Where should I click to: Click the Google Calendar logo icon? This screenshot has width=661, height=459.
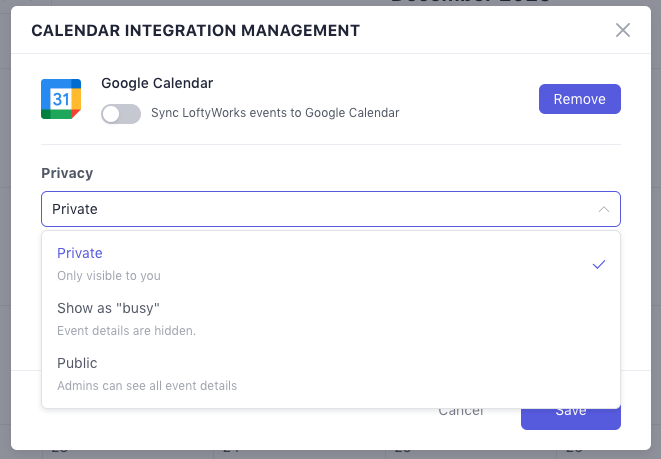(61, 99)
